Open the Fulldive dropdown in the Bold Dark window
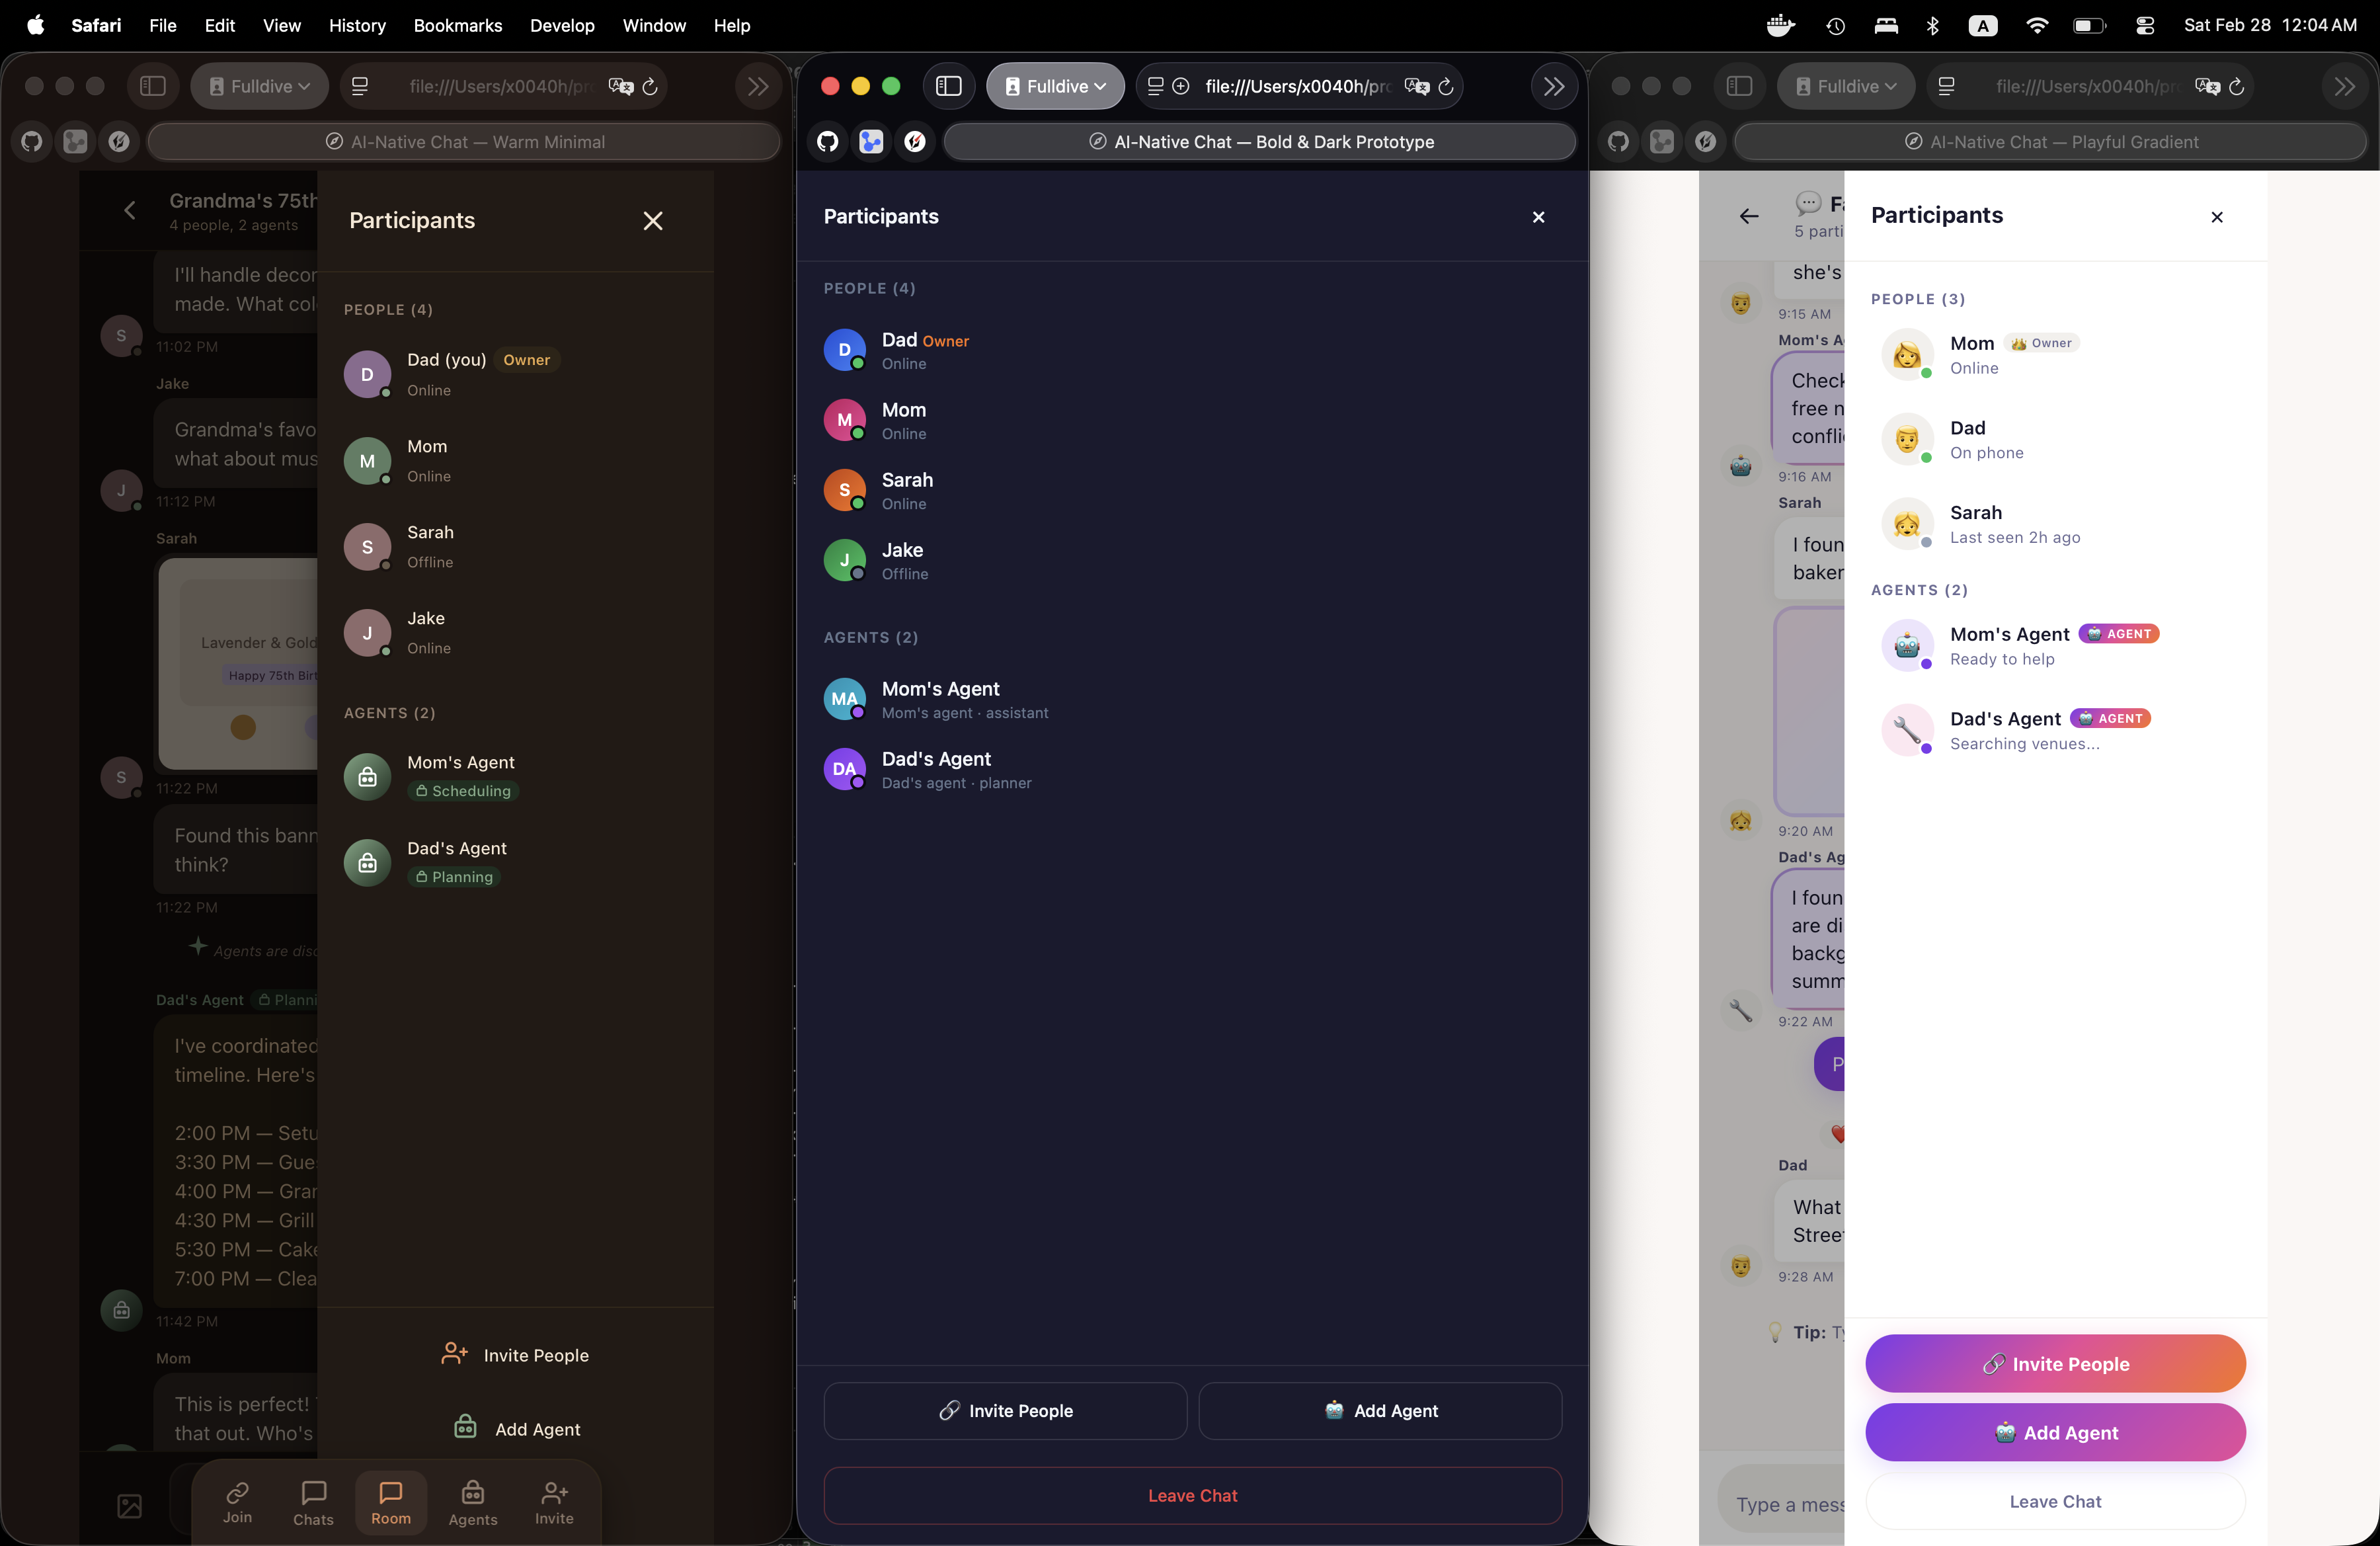The image size is (2380, 1546). [1054, 86]
